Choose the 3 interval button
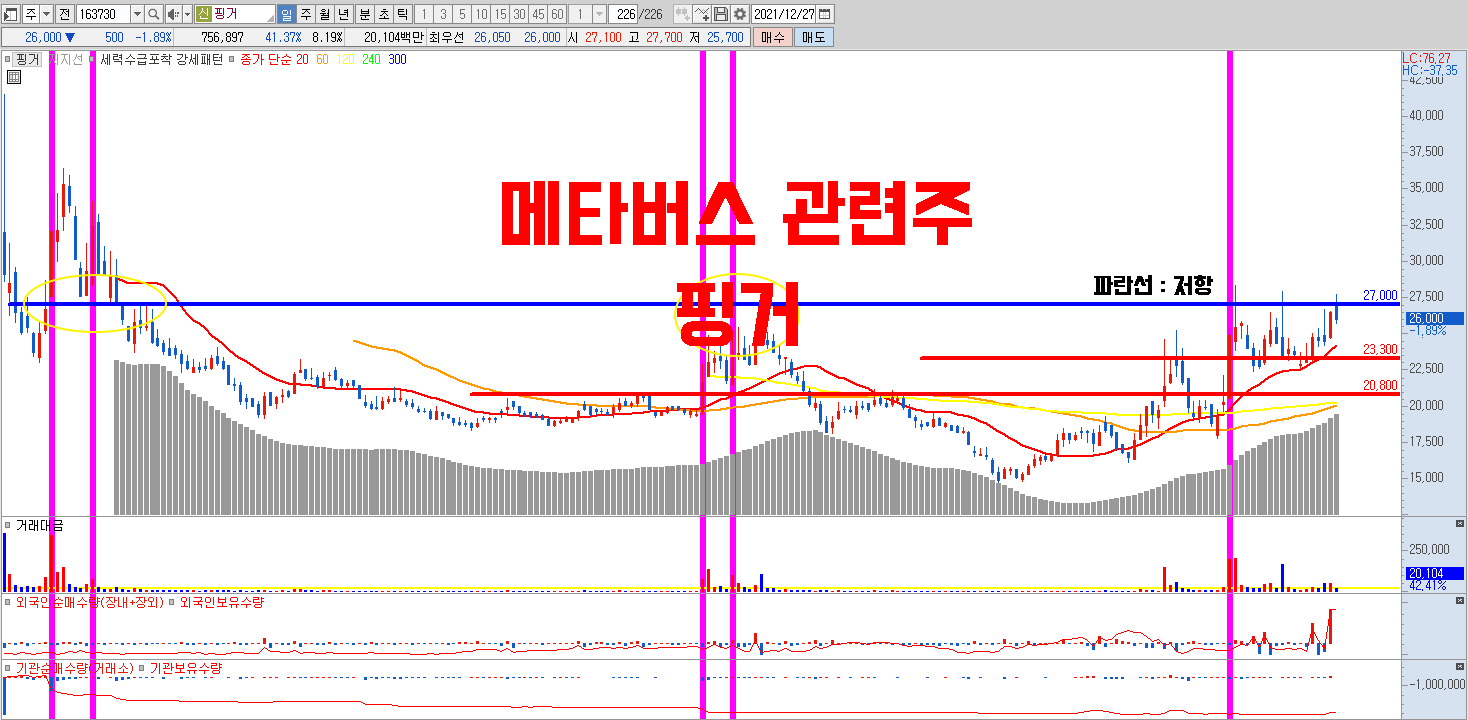The height and width of the screenshot is (720, 1468). coord(443,14)
